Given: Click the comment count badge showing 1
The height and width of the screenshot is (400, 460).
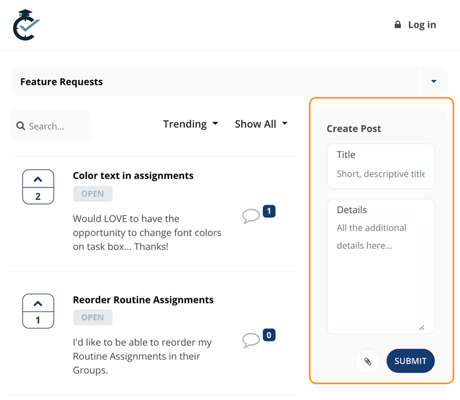Looking at the screenshot, I should 269,211.
